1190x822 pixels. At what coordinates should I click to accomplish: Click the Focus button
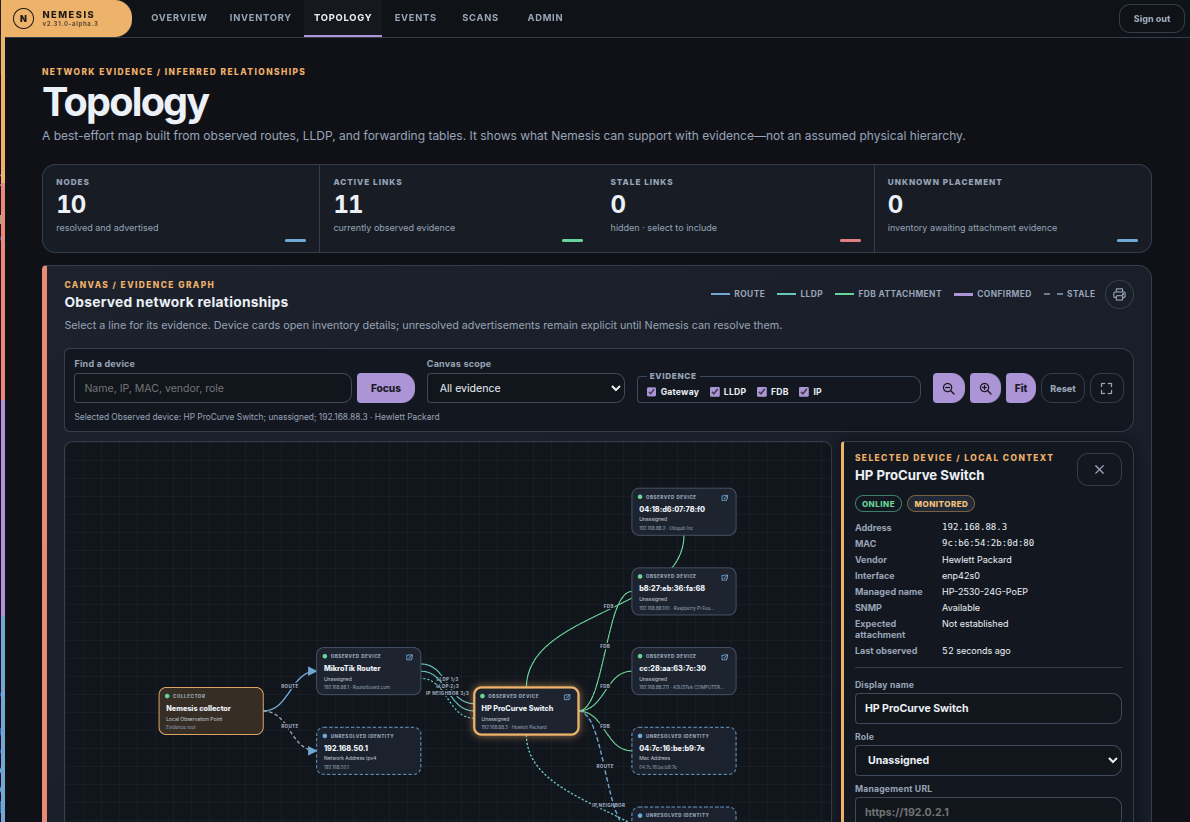click(x=386, y=388)
